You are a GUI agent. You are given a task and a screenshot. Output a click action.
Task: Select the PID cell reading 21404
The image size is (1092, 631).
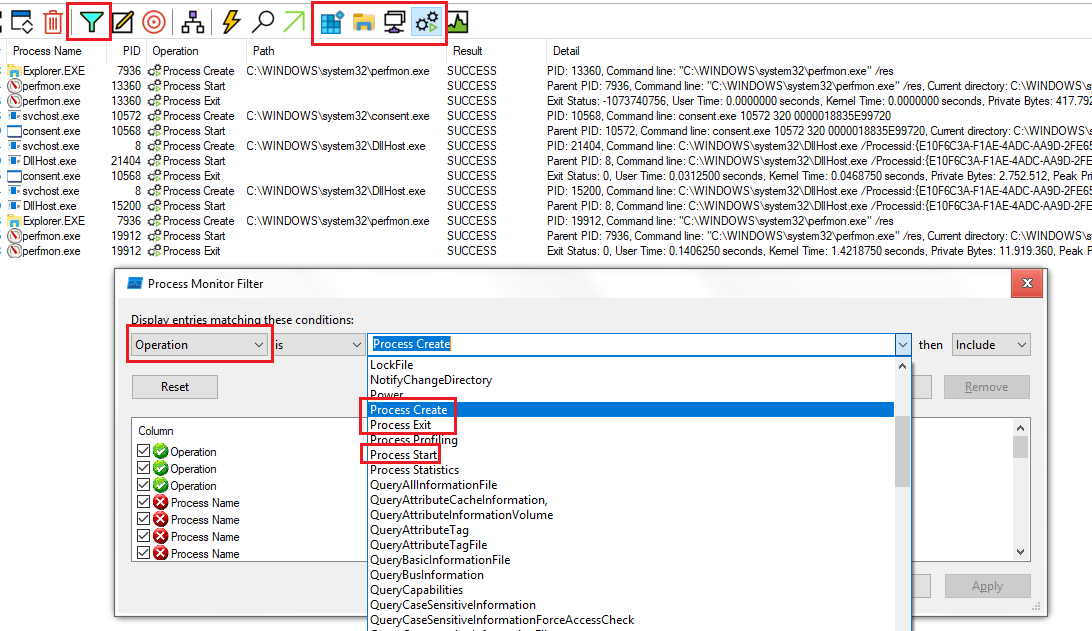pyautogui.click(x=126, y=161)
